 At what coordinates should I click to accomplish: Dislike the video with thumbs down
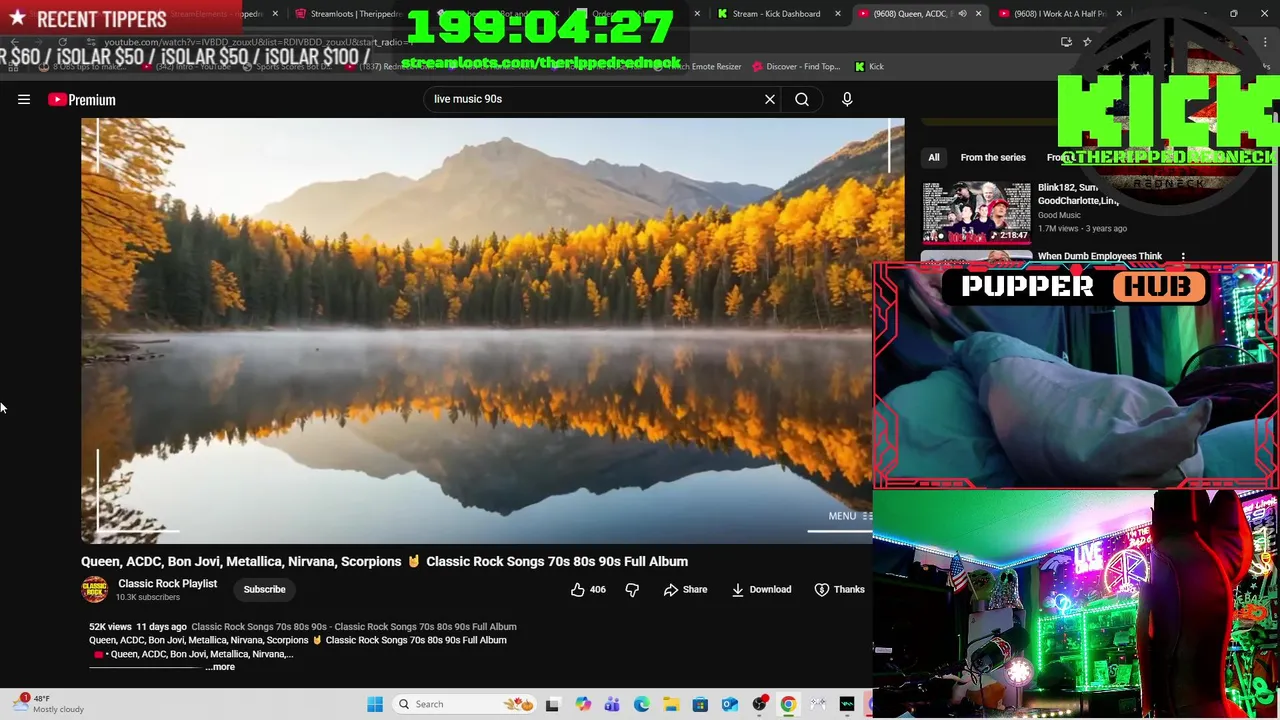tap(632, 590)
